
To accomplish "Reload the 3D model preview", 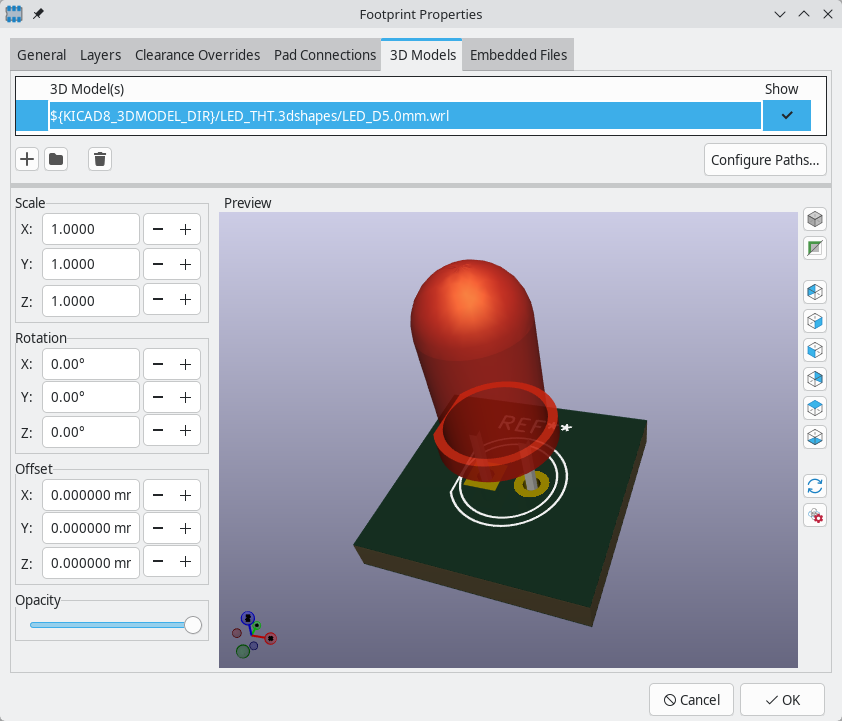I will (x=815, y=486).
